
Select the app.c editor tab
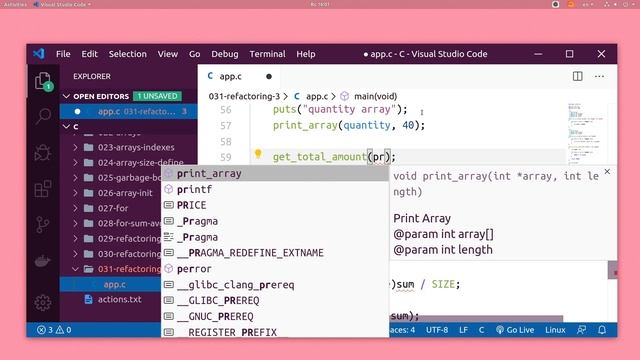tap(239, 76)
